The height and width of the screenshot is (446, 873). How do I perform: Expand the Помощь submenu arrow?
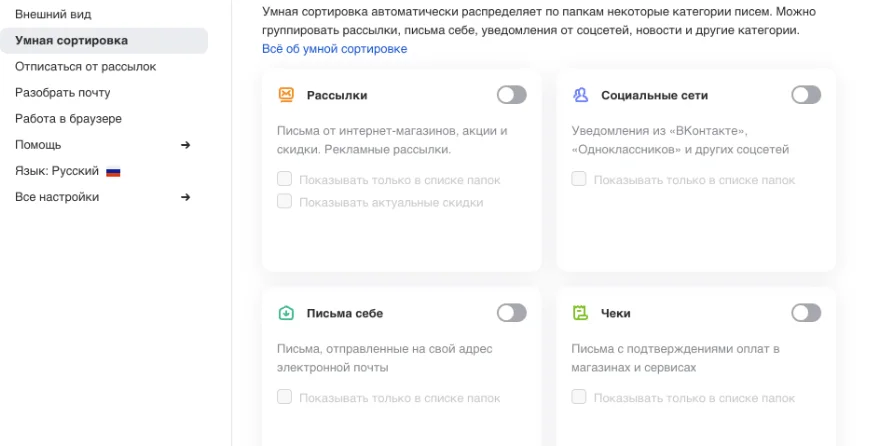[x=185, y=145]
